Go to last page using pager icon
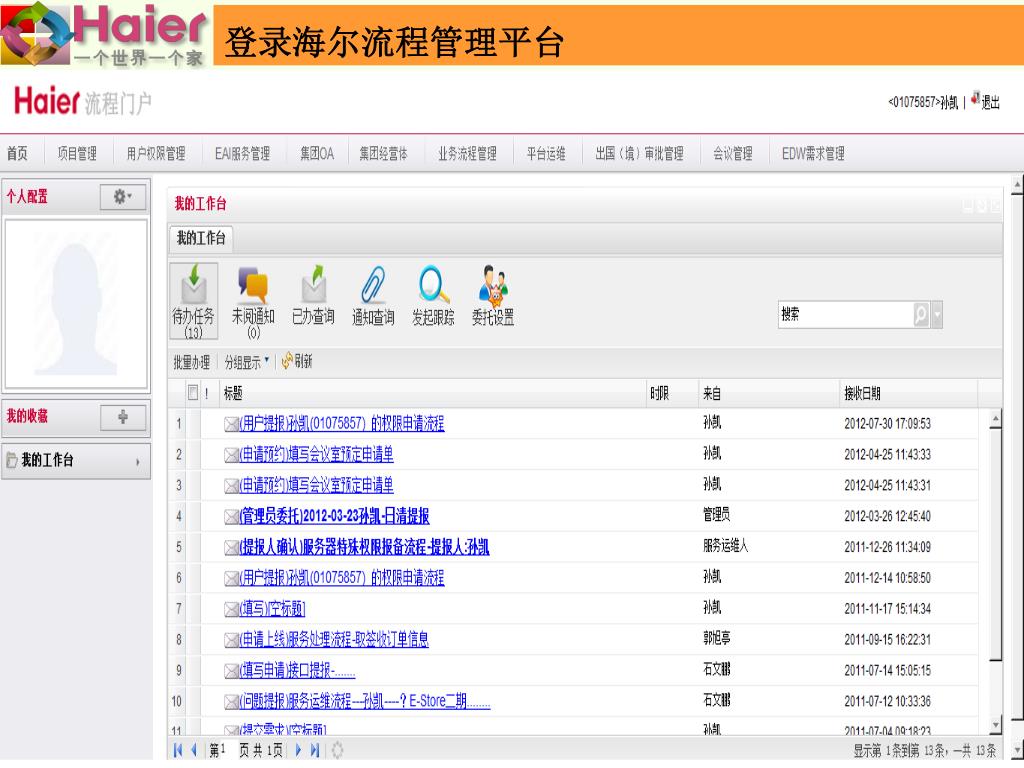 click(315, 750)
